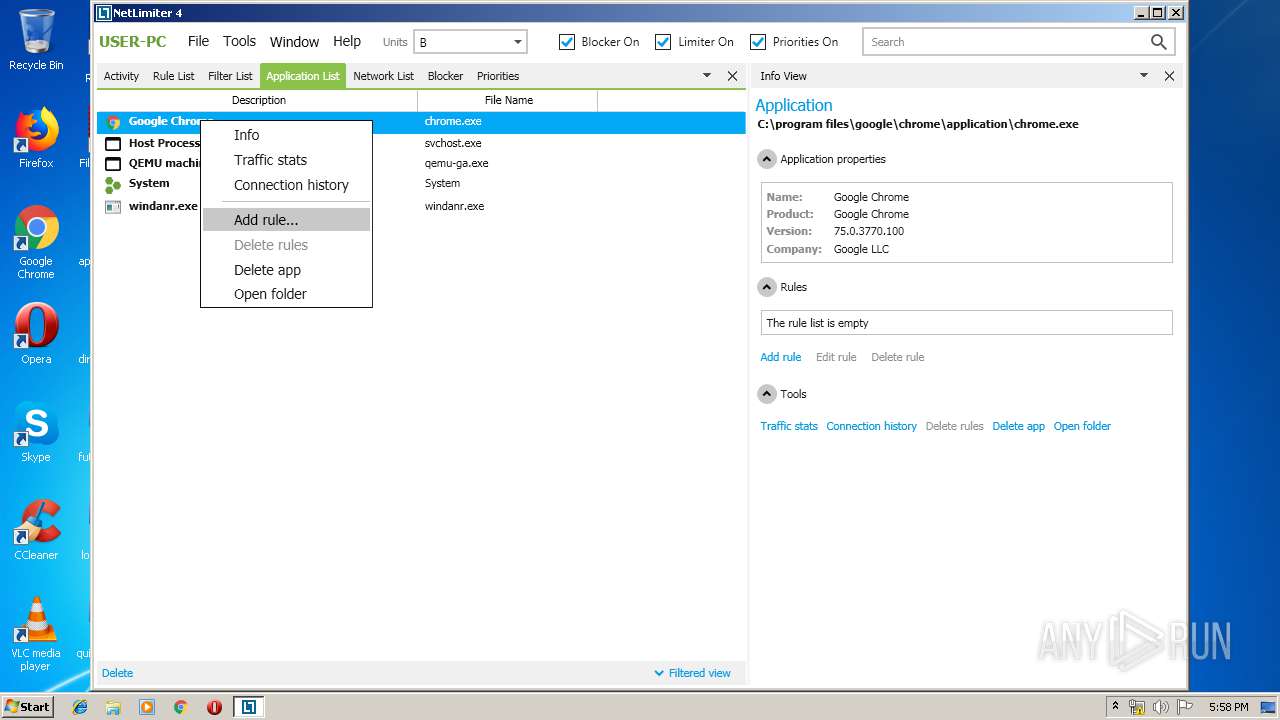Open Application List panel options dropdown arrow
The width and height of the screenshot is (1280, 720).
pos(707,76)
